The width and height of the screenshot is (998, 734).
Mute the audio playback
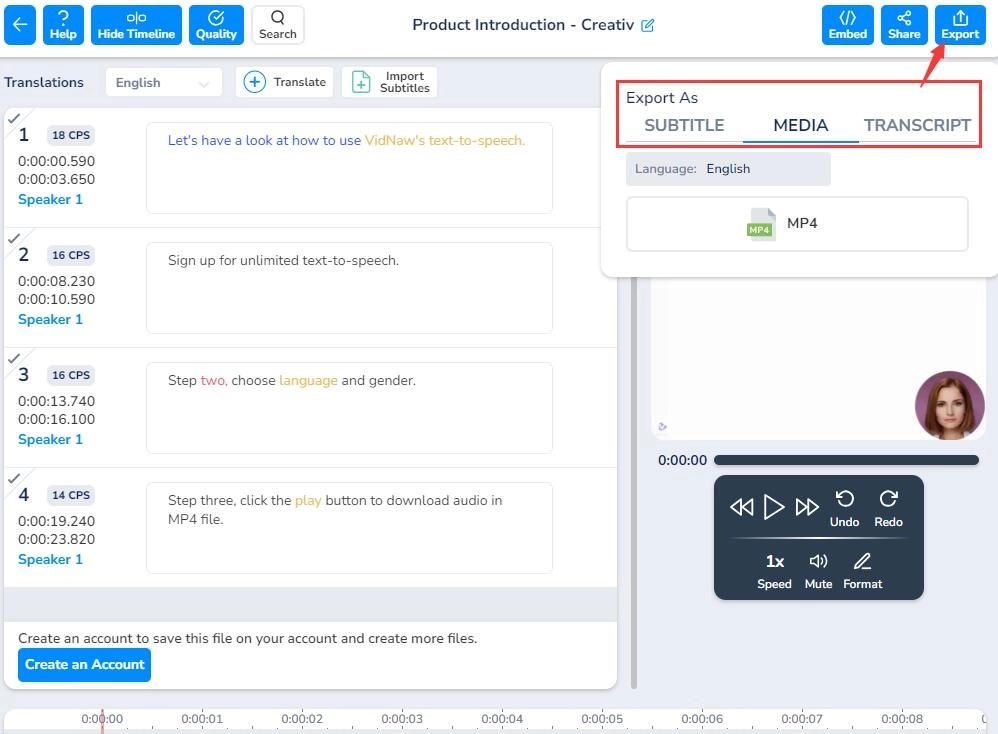click(x=818, y=571)
